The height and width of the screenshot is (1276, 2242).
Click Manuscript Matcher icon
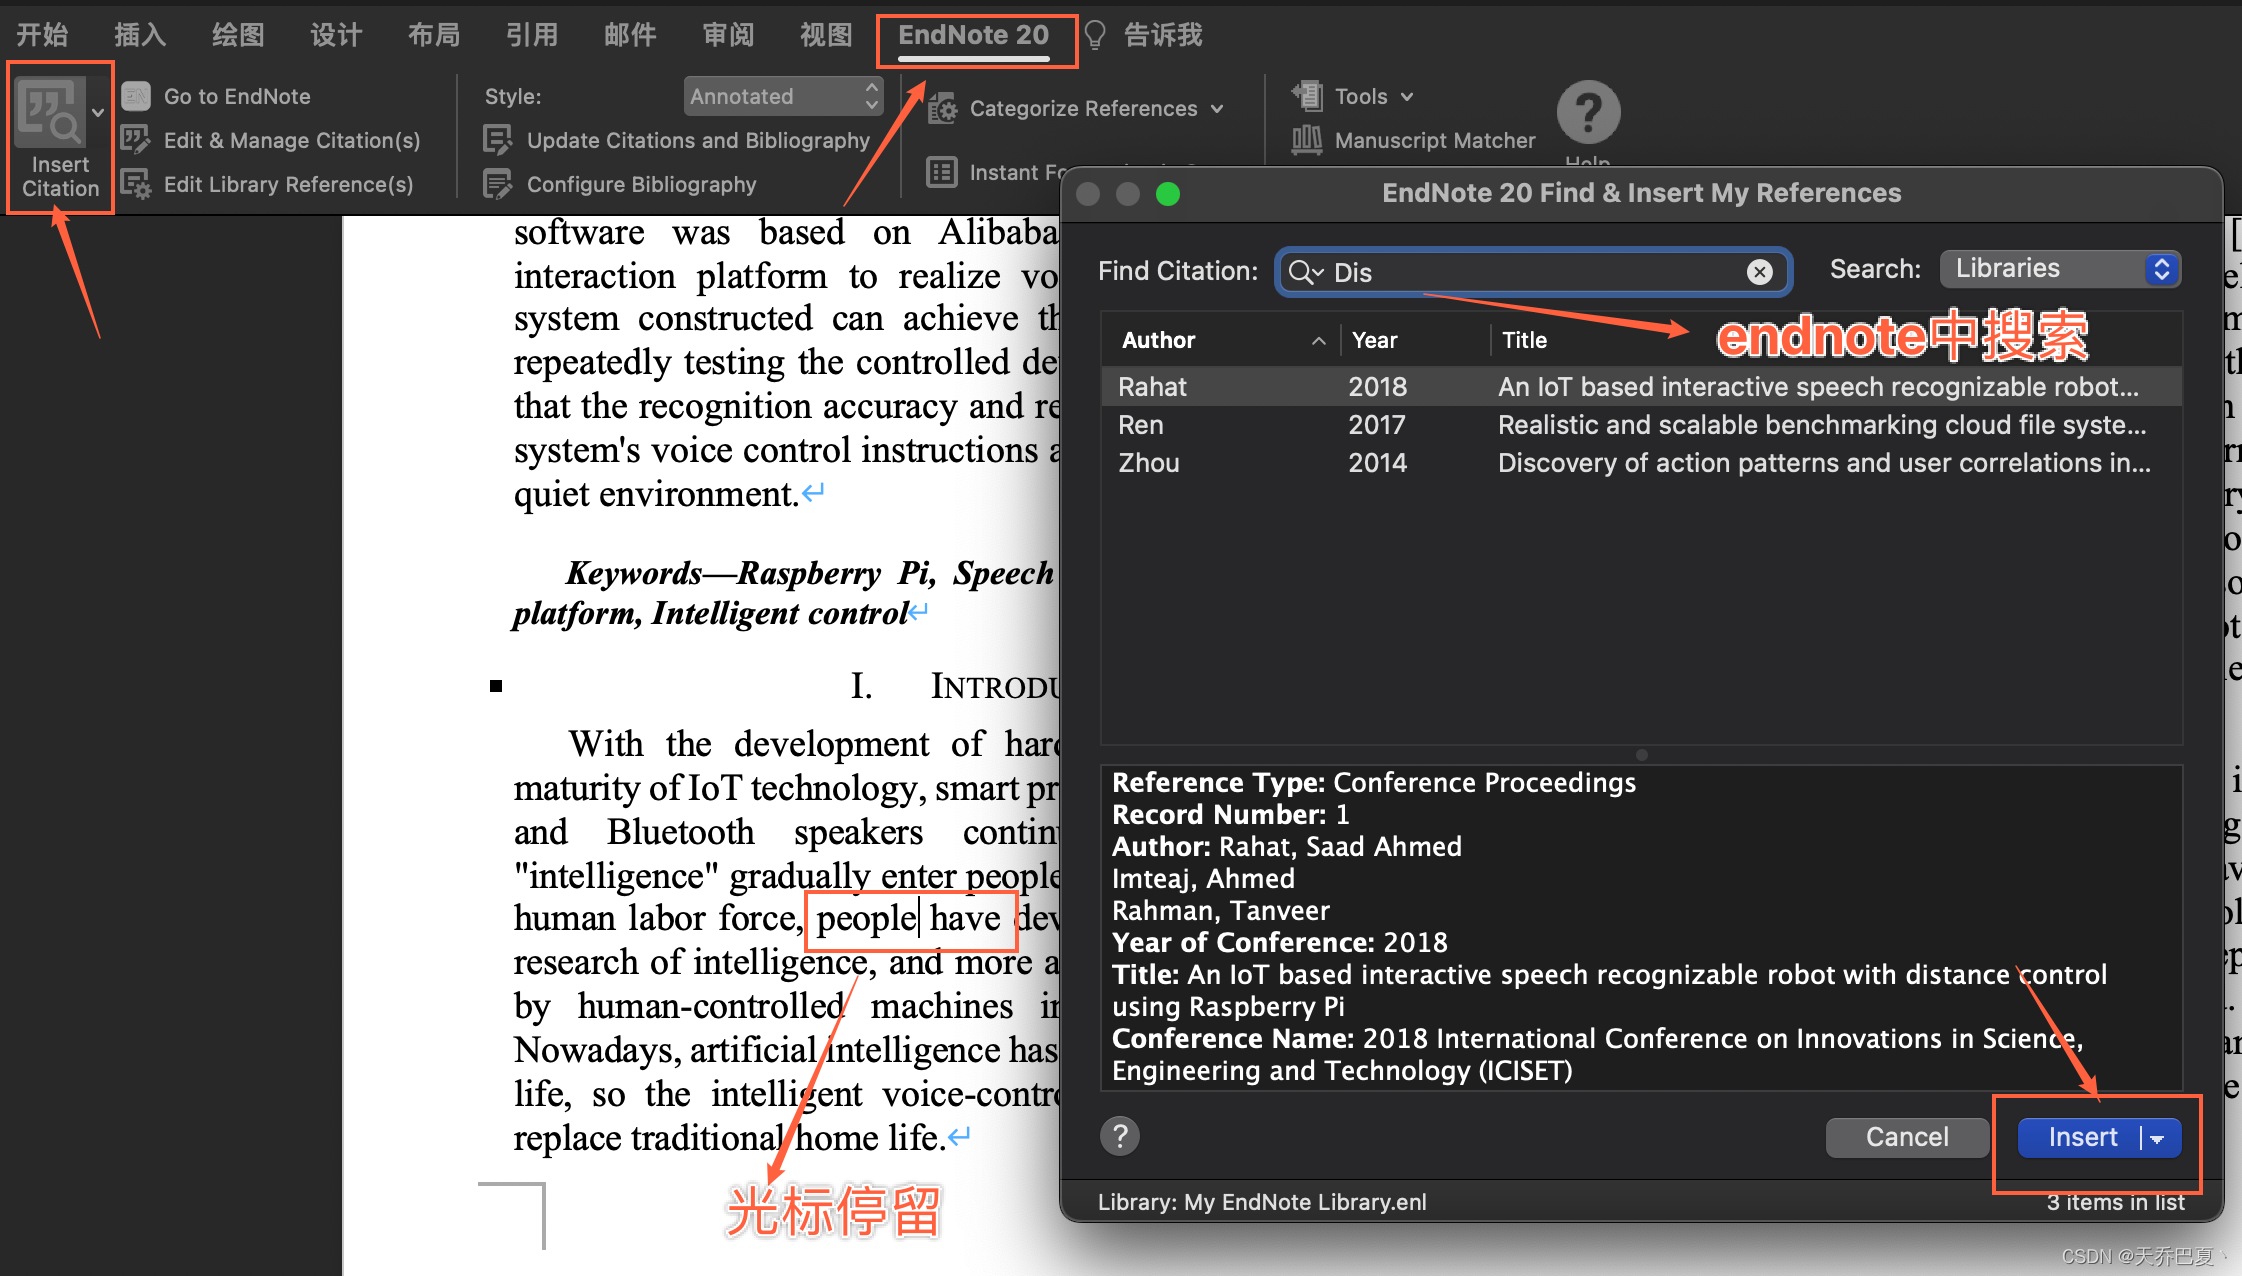coord(1306,140)
